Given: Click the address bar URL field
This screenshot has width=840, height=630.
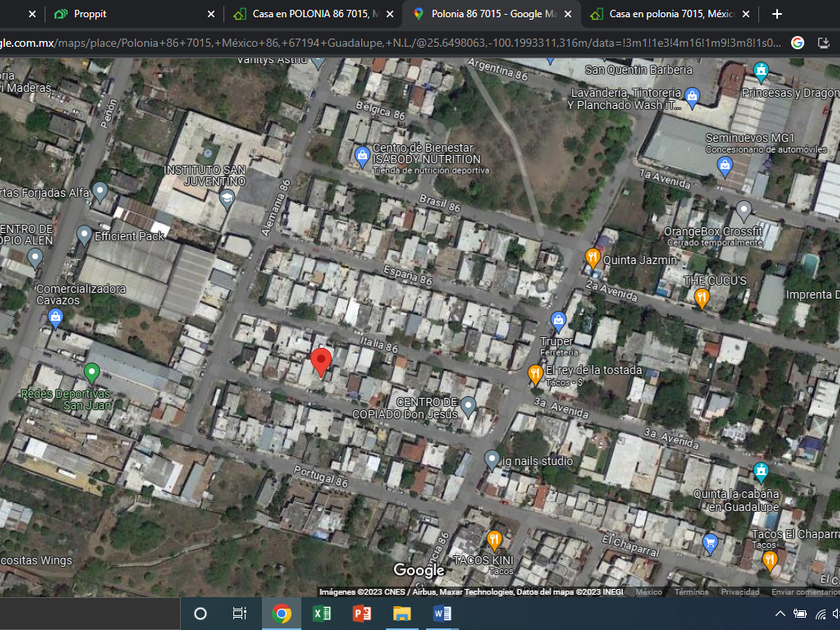Looking at the screenshot, I should pyautogui.click(x=391, y=43).
